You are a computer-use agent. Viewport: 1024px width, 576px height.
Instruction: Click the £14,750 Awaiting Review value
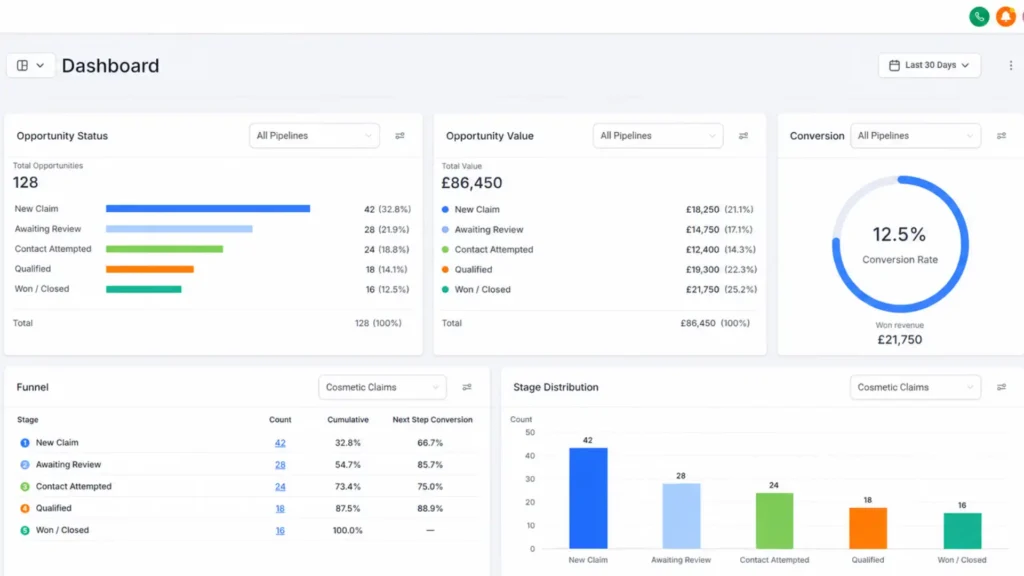click(702, 229)
